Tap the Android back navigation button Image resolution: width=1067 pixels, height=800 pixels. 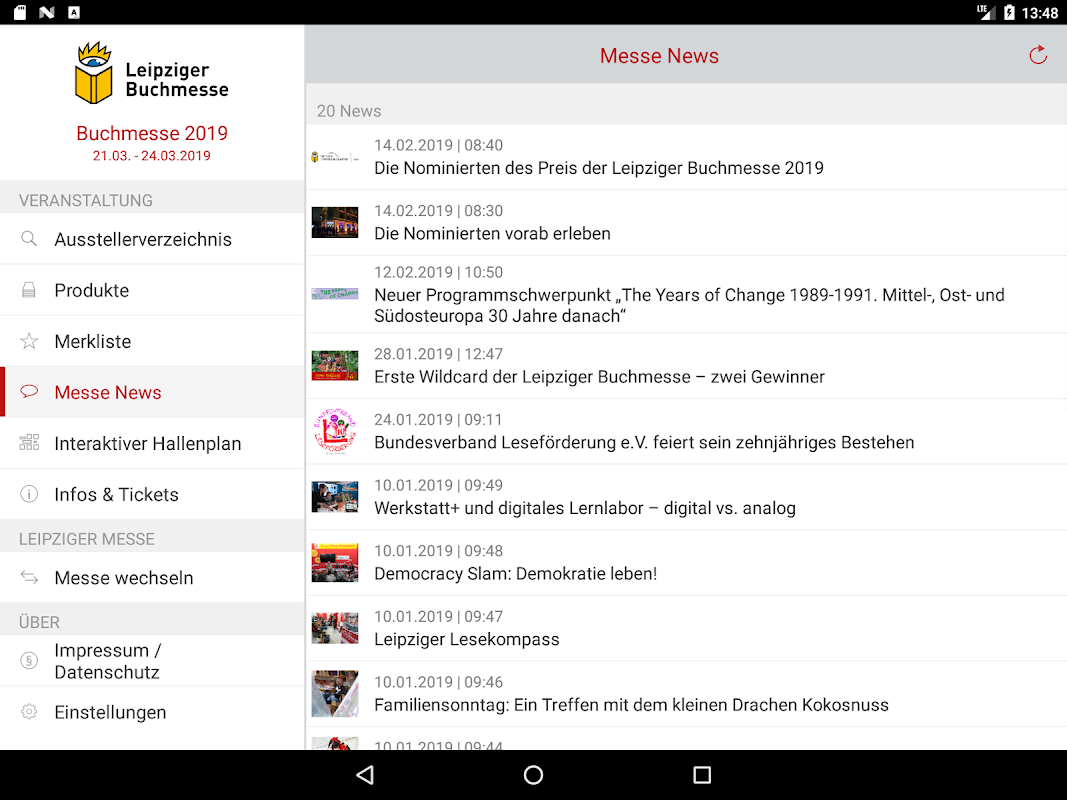[x=365, y=775]
